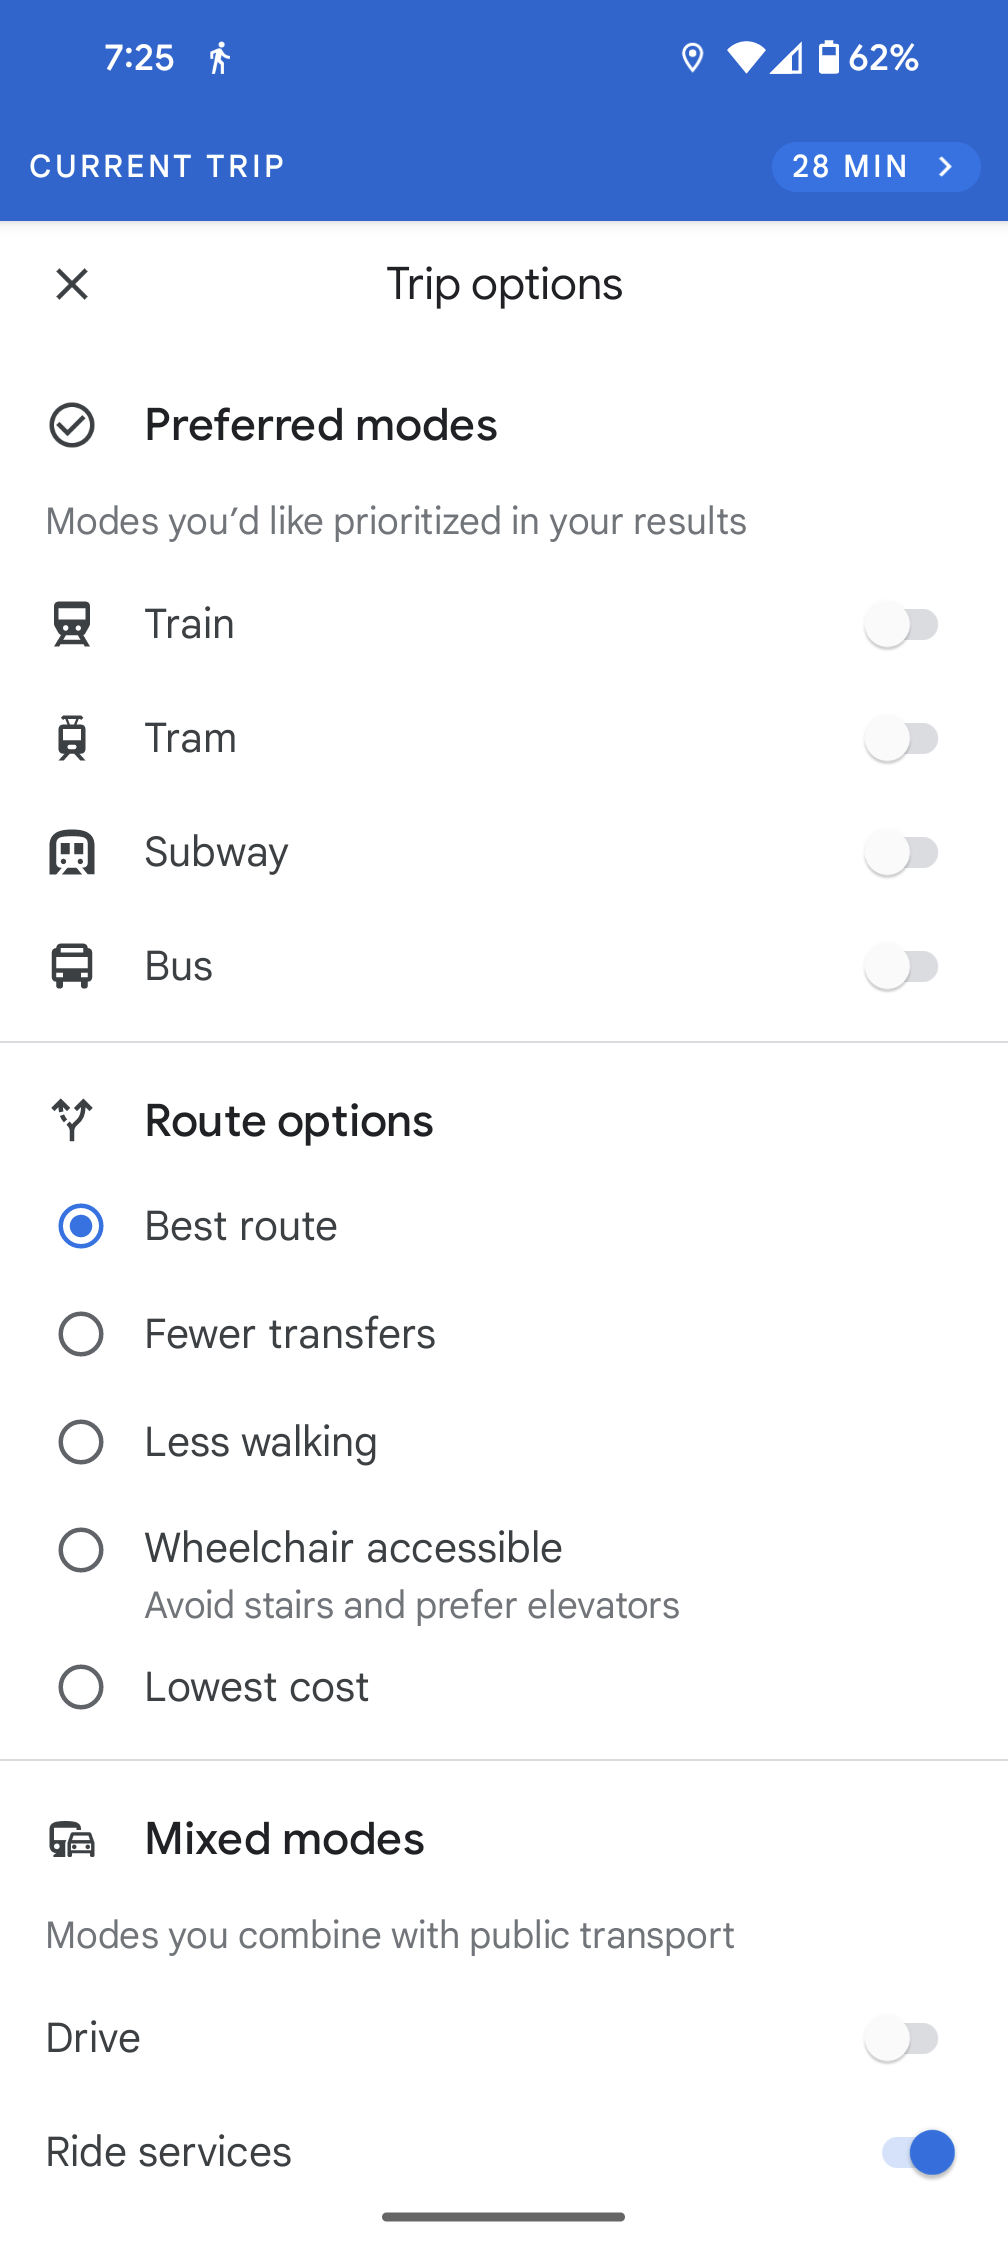Choose the Lowest cost route option
The image size is (1008, 2244).
click(81, 1687)
